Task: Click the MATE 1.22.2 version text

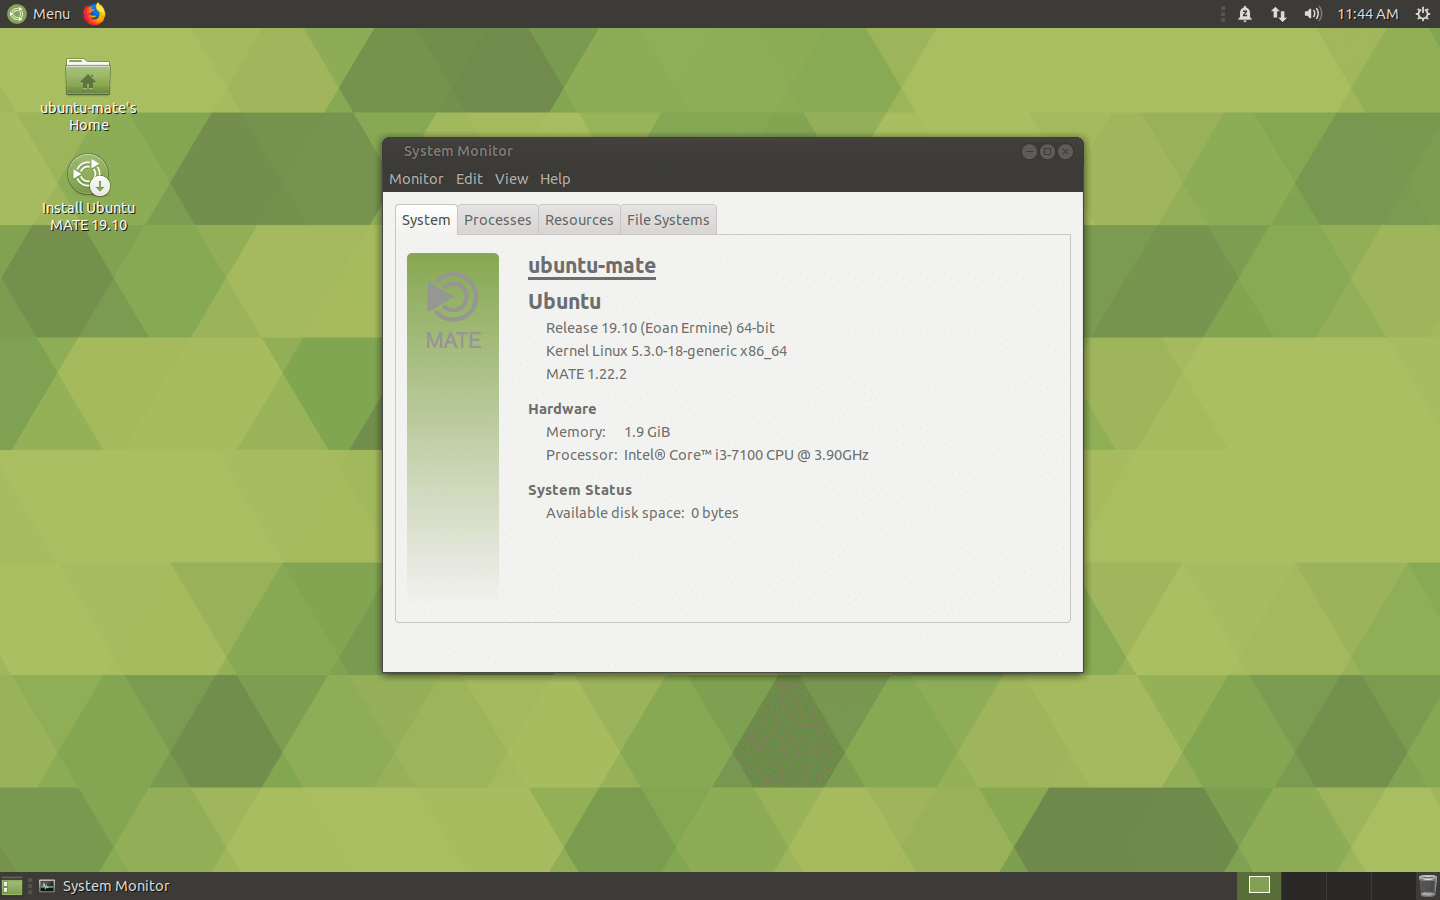Action: (586, 374)
